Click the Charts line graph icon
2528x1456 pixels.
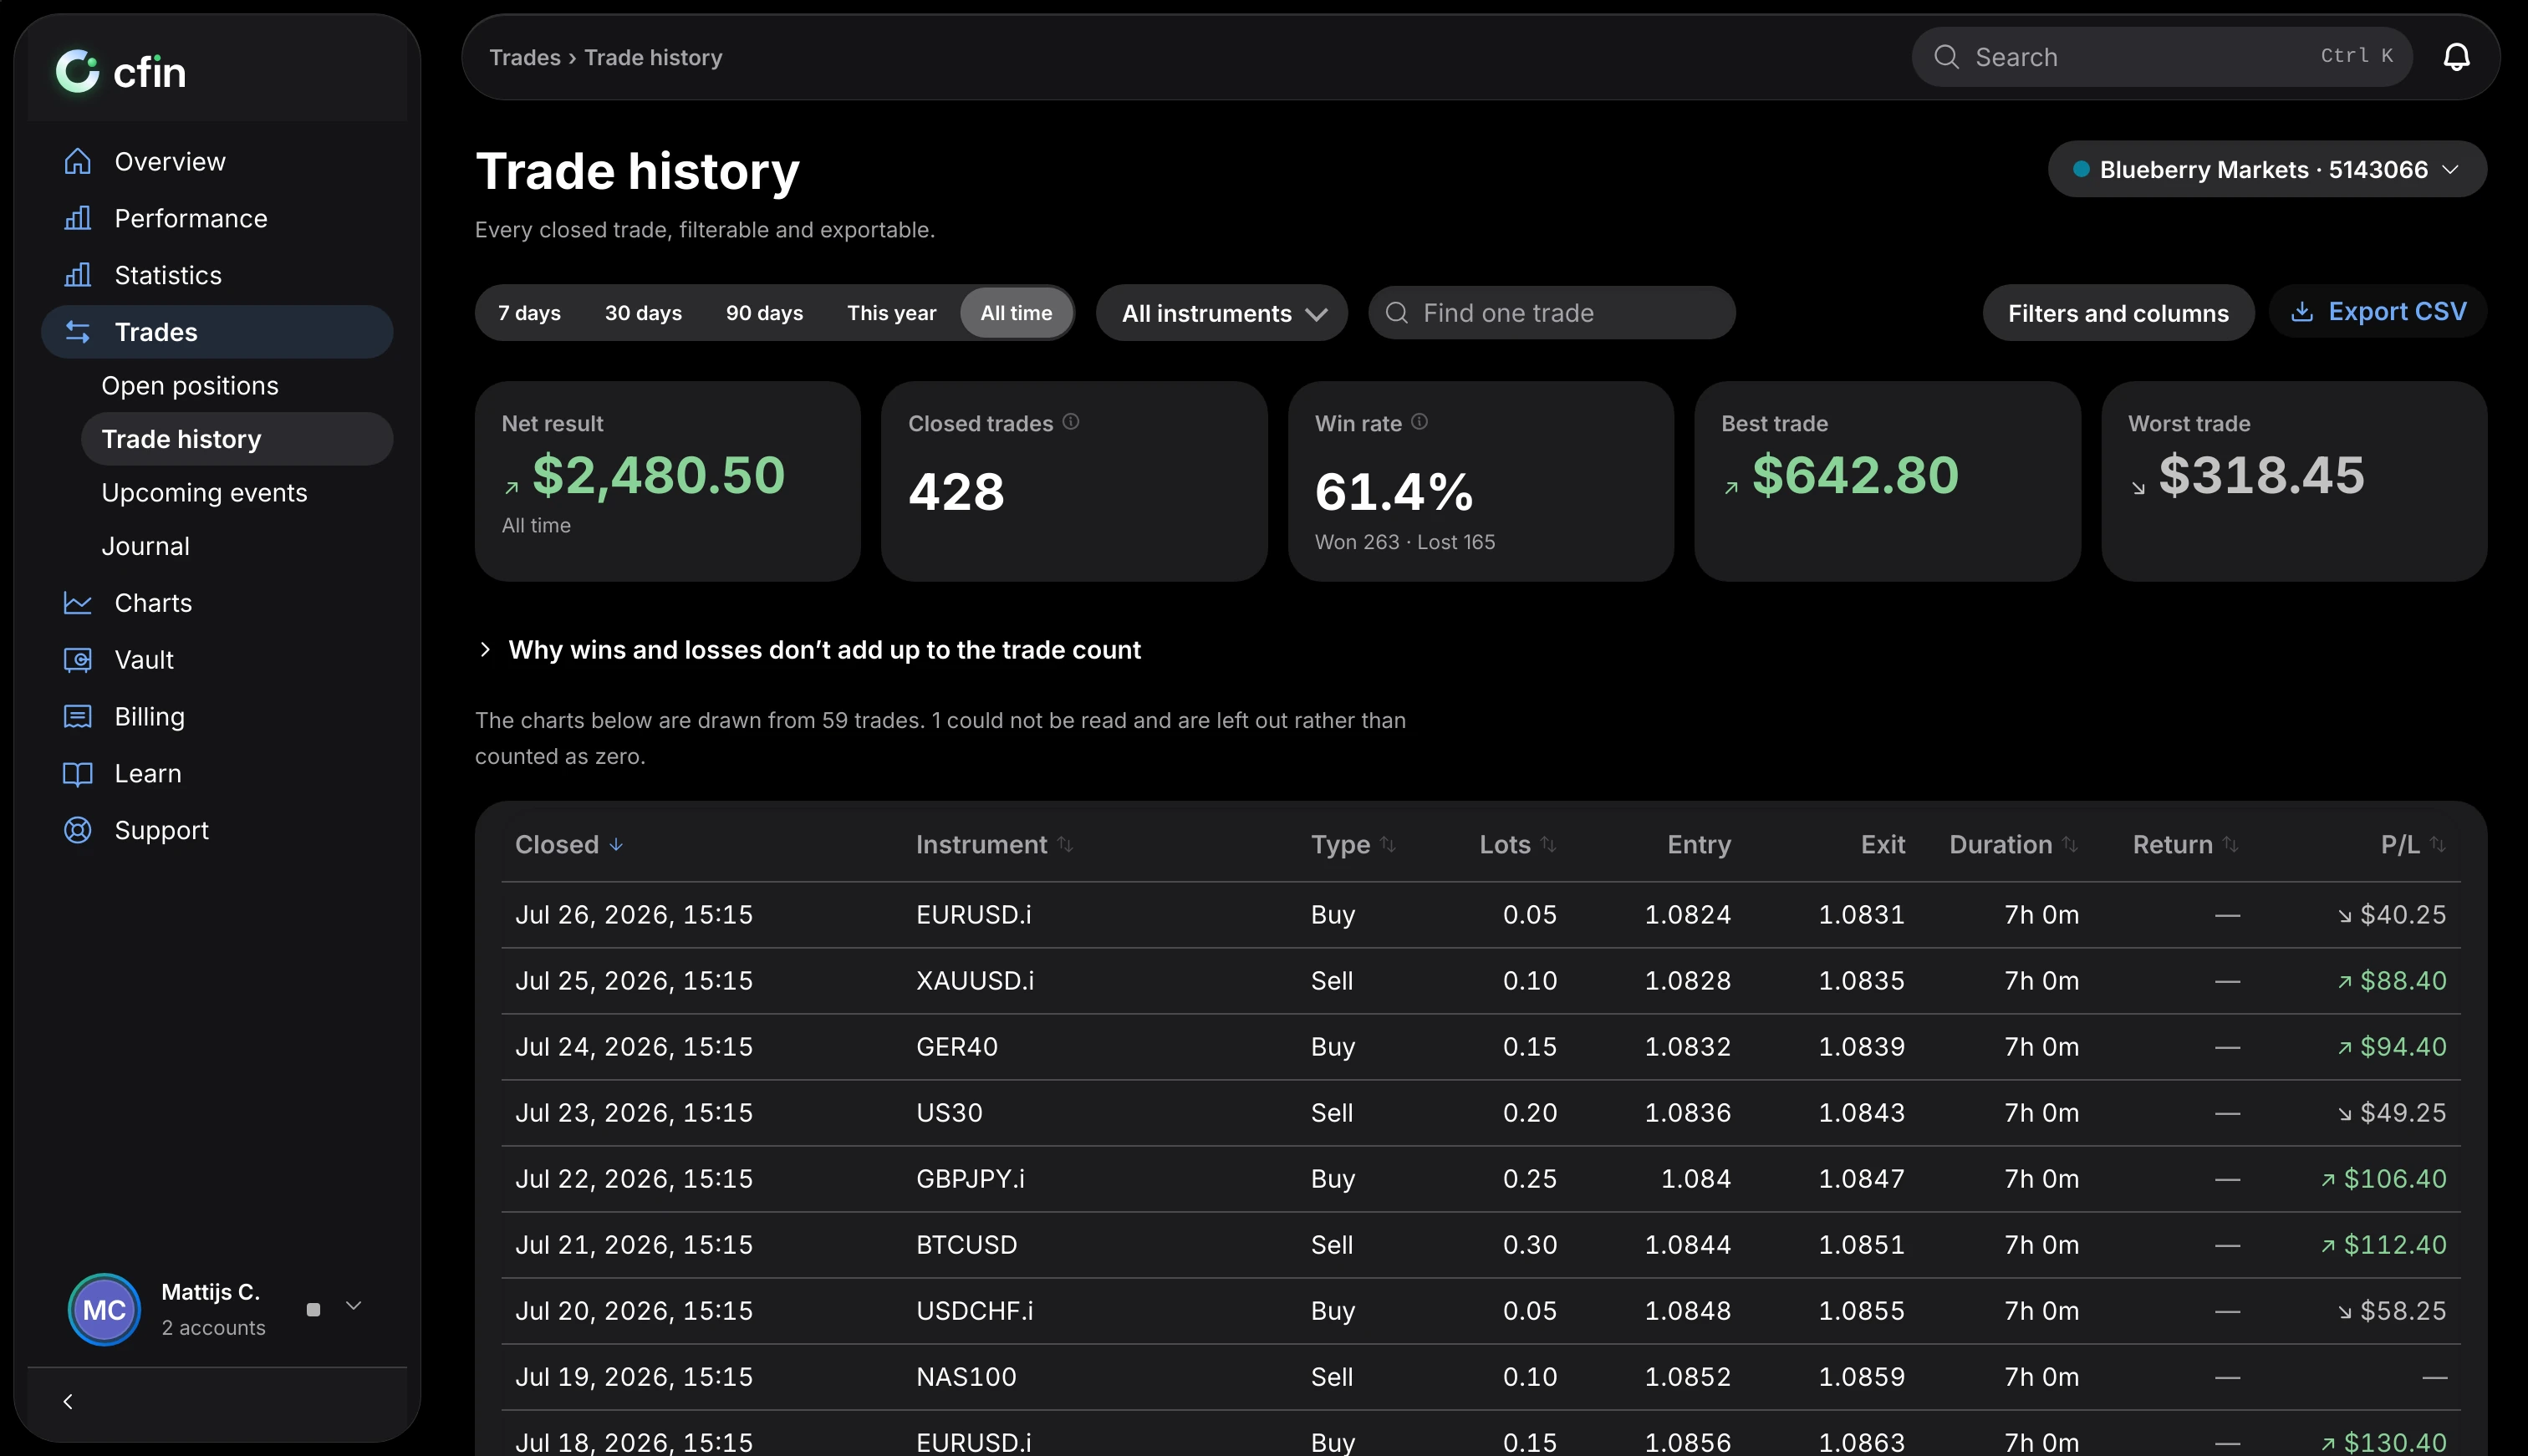[77, 603]
